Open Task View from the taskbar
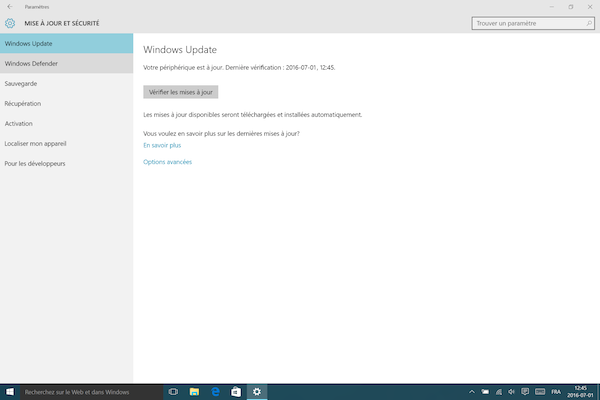This screenshot has height=400, width=600. tap(173, 392)
